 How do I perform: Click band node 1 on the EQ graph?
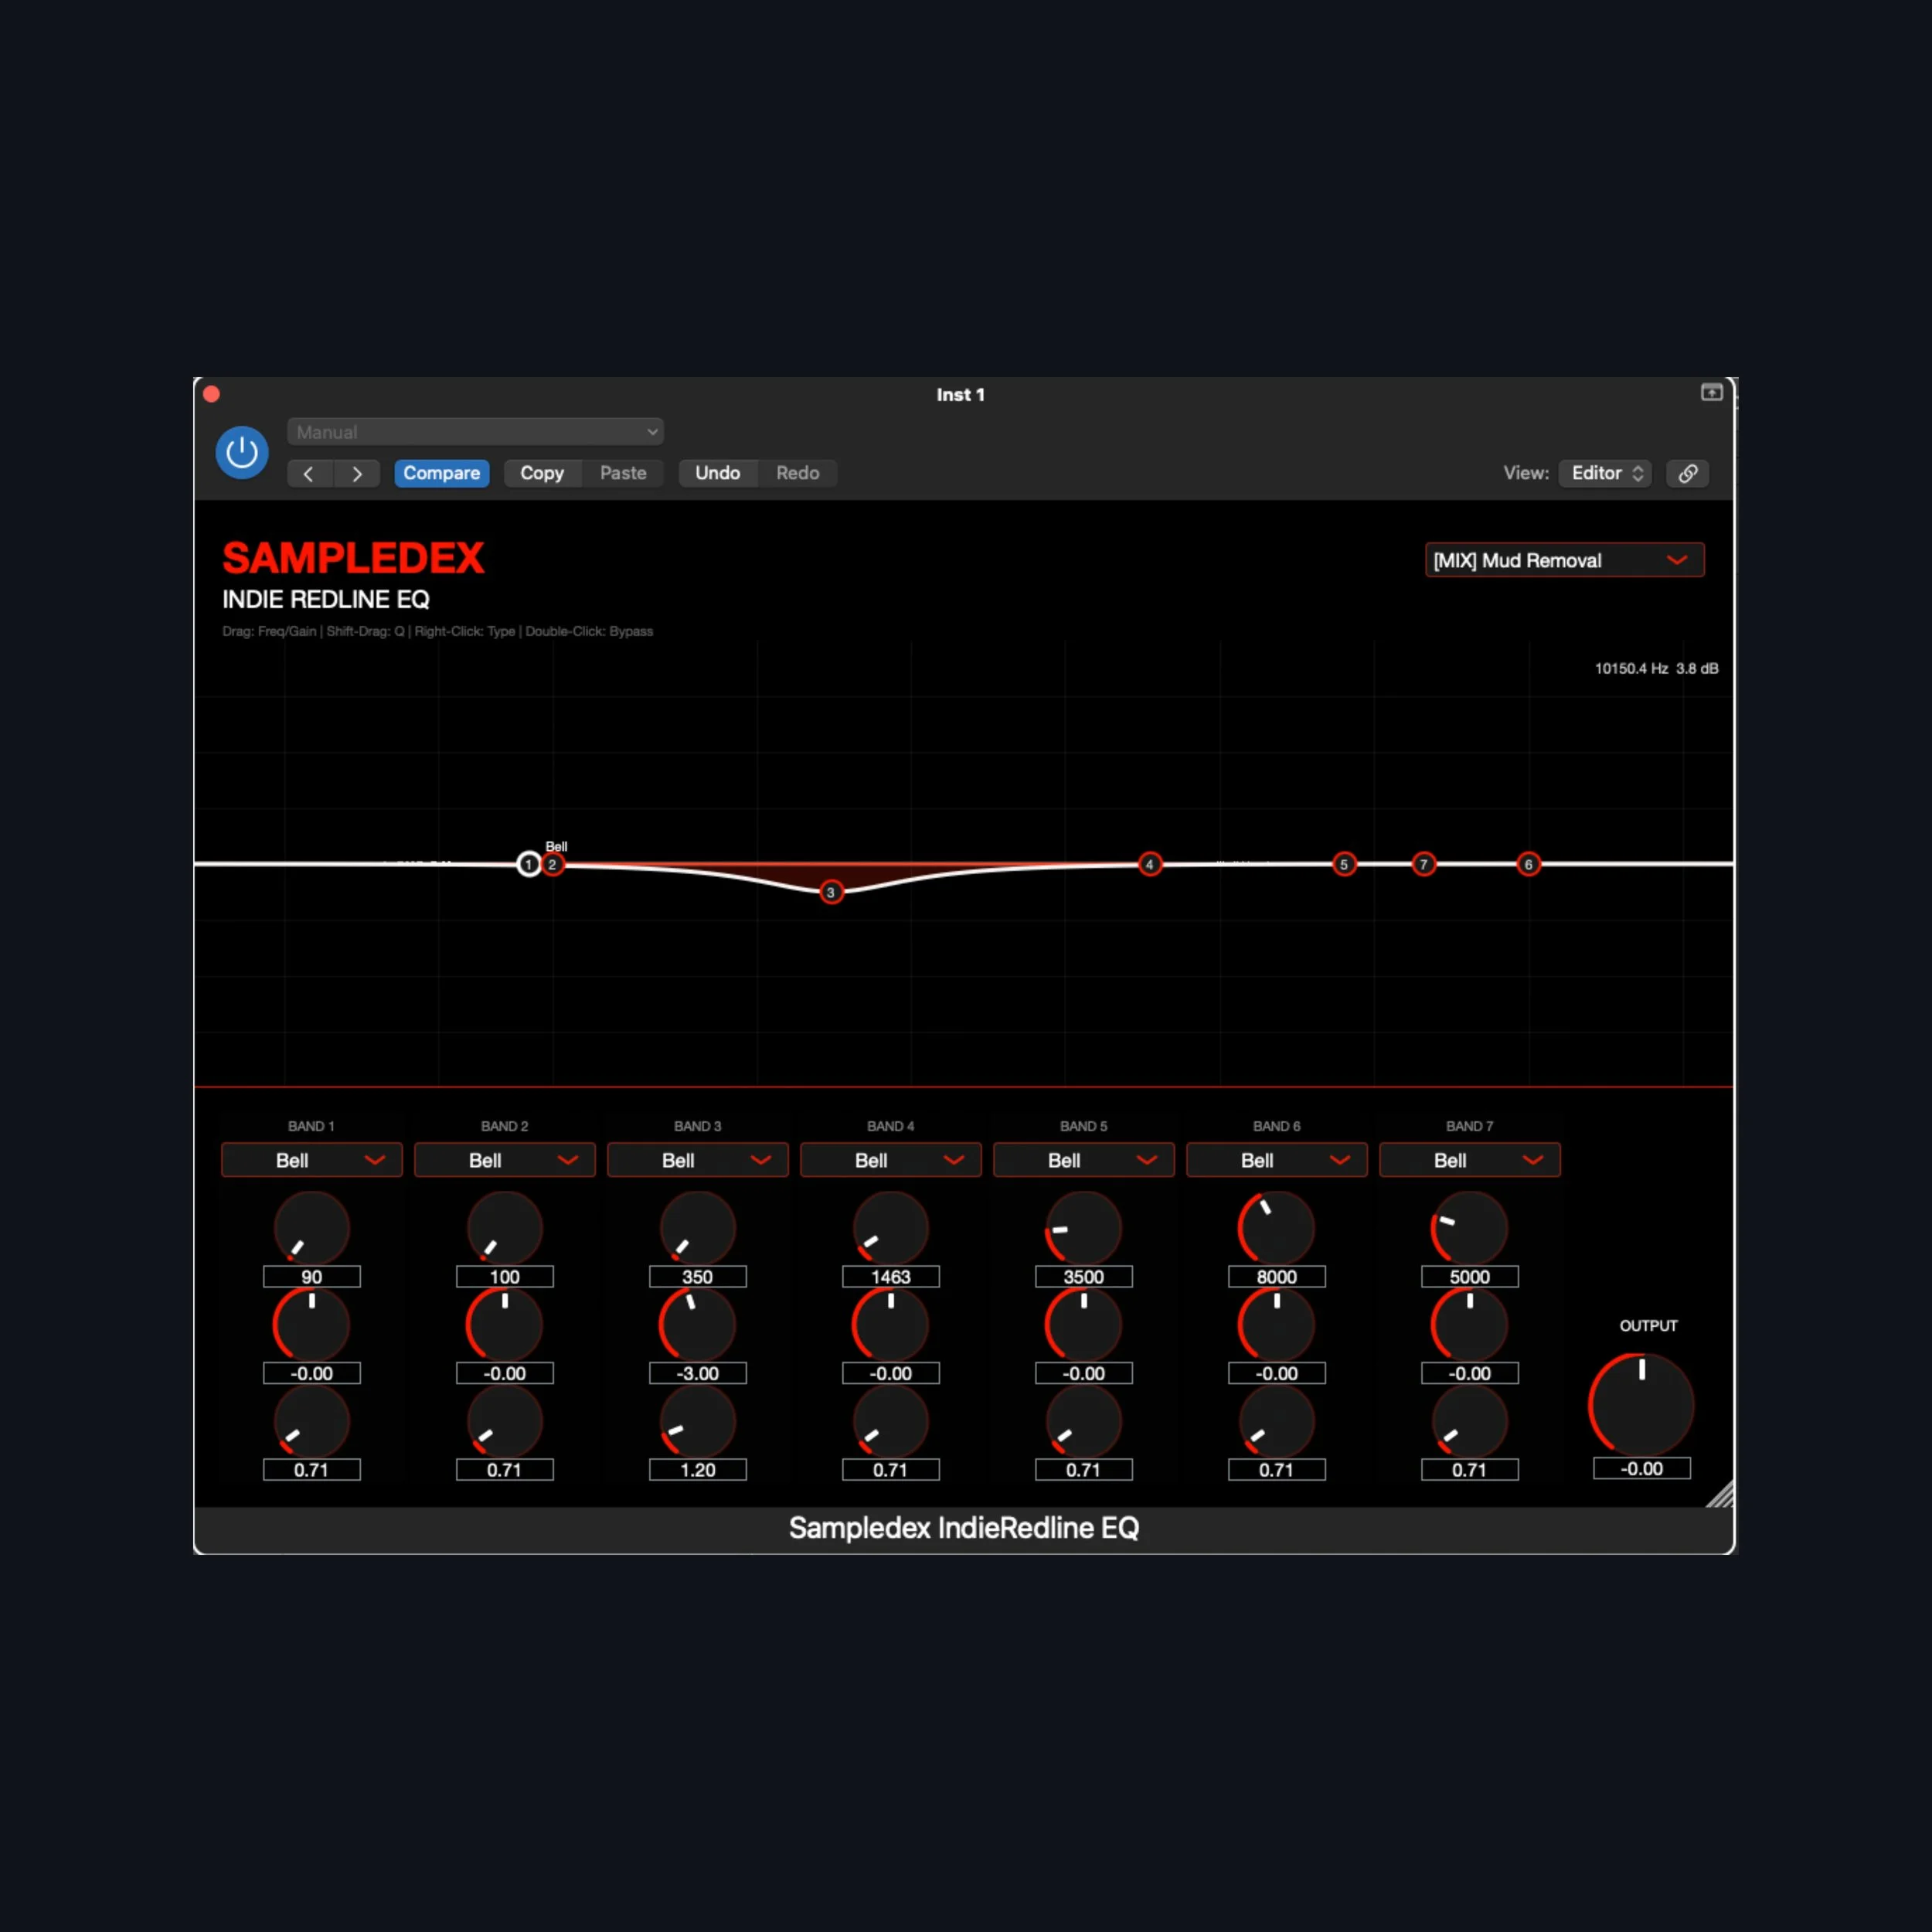click(528, 864)
